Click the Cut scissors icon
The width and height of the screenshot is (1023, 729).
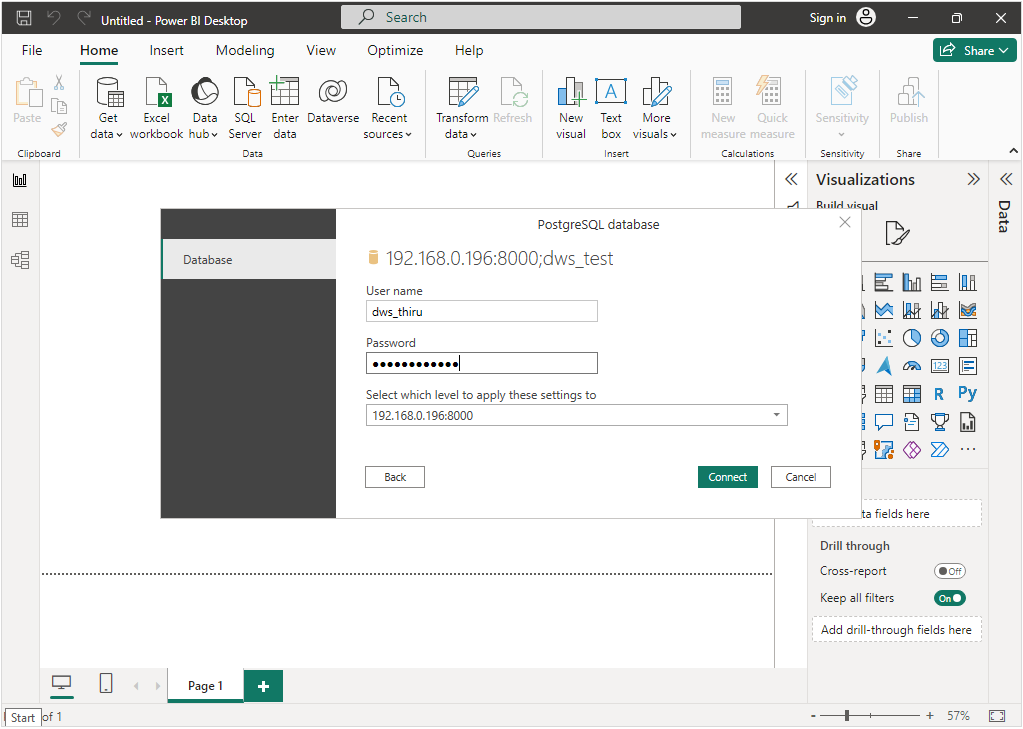[59, 82]
